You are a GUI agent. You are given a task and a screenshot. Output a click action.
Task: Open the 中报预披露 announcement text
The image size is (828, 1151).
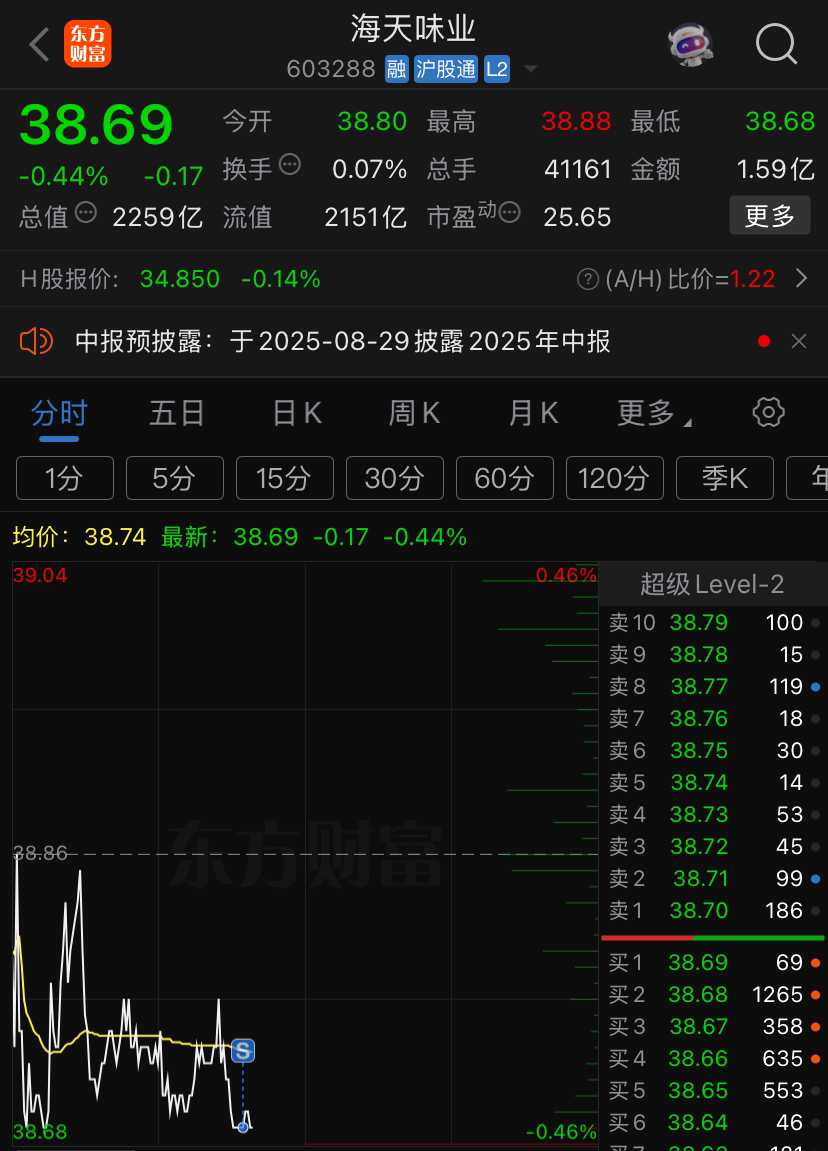343,341
